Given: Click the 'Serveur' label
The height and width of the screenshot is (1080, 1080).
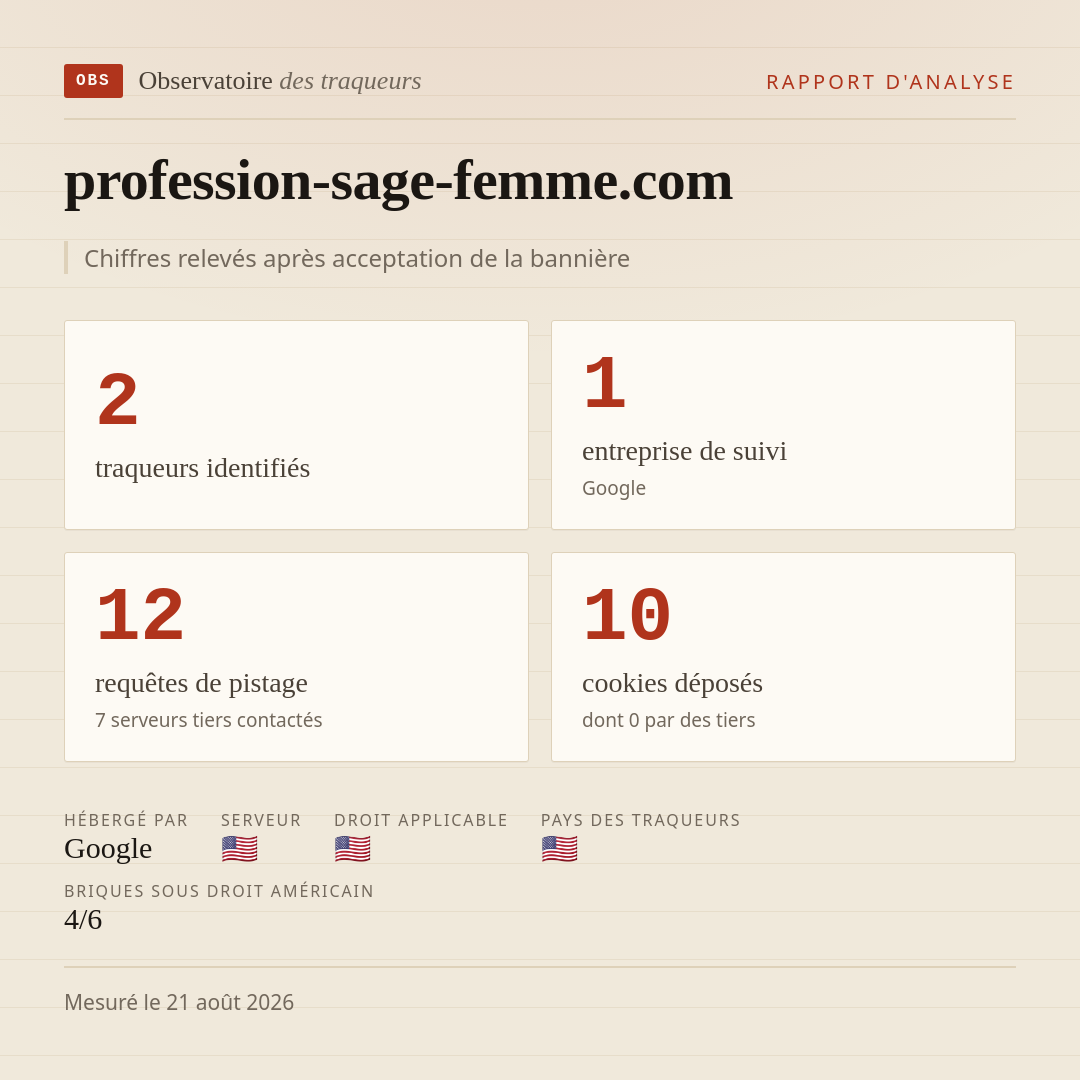Looking at the screenshot, I should 261,820.
